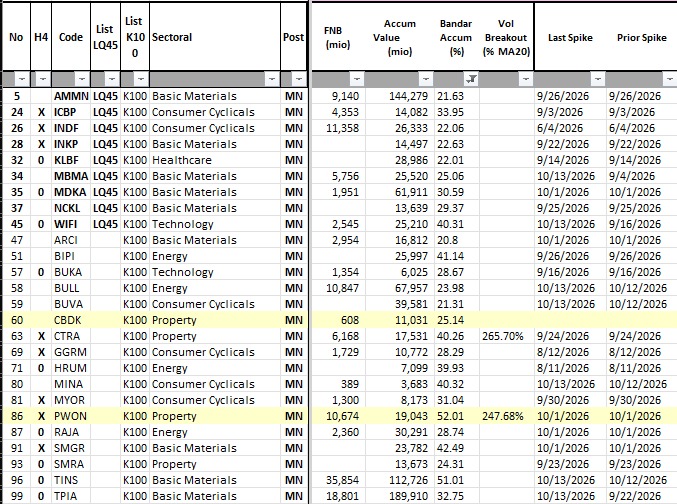
Task: Click the AMMN code cell
Action: tap(71, 96)
